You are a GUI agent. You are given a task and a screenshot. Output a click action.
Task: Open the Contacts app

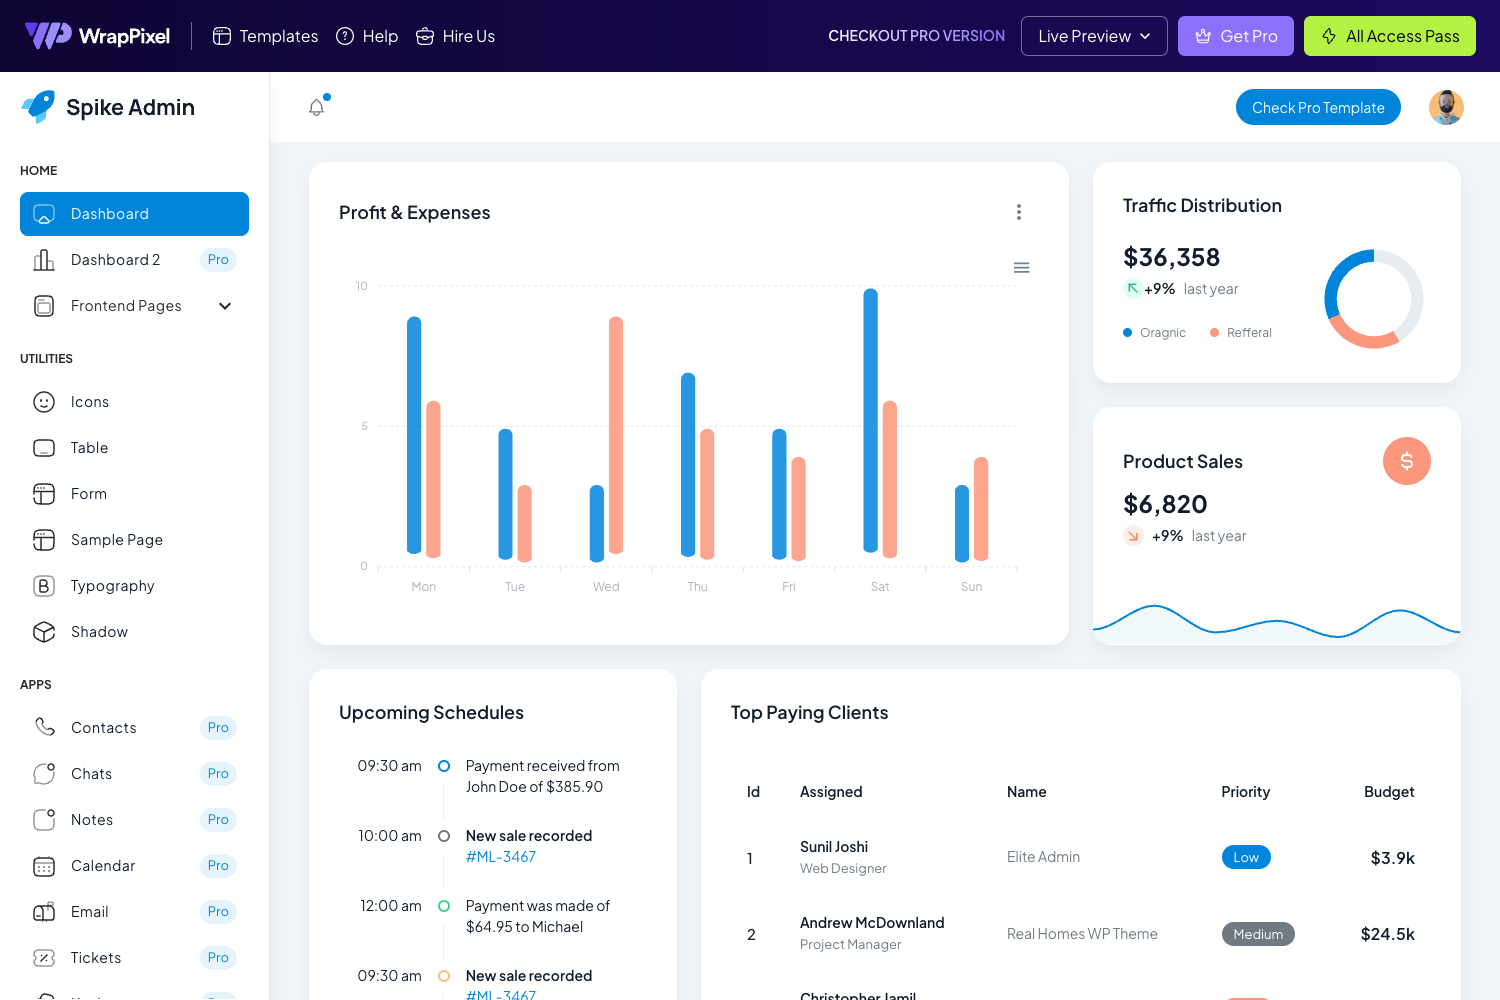click(104, 727)
